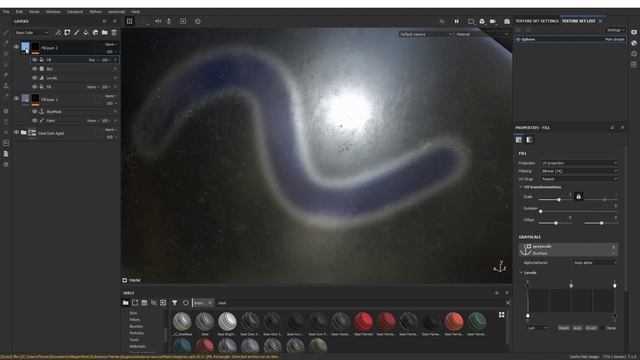
Task: Click the grayscale mask icon in Properties
Action: point(529,140)
